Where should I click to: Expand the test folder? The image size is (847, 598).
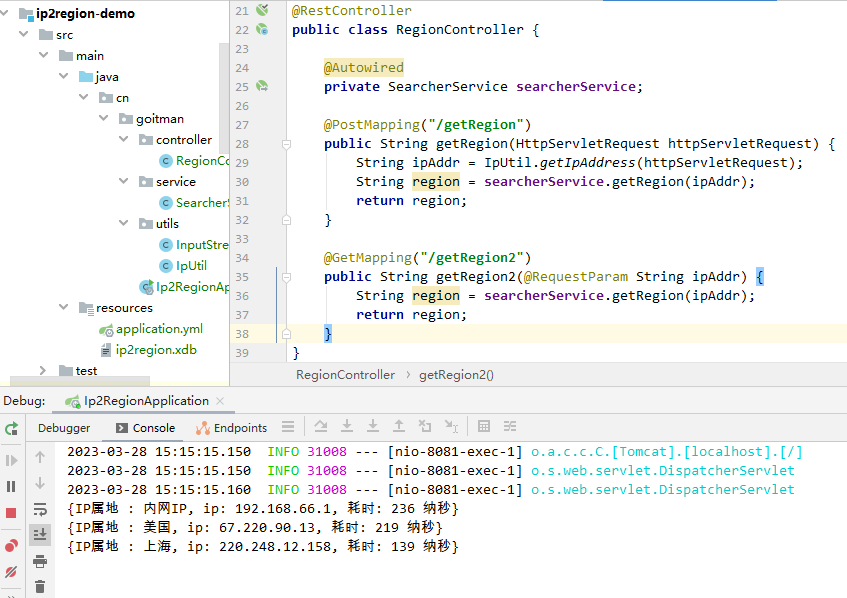pyautogui.click(x=43, y=371)
